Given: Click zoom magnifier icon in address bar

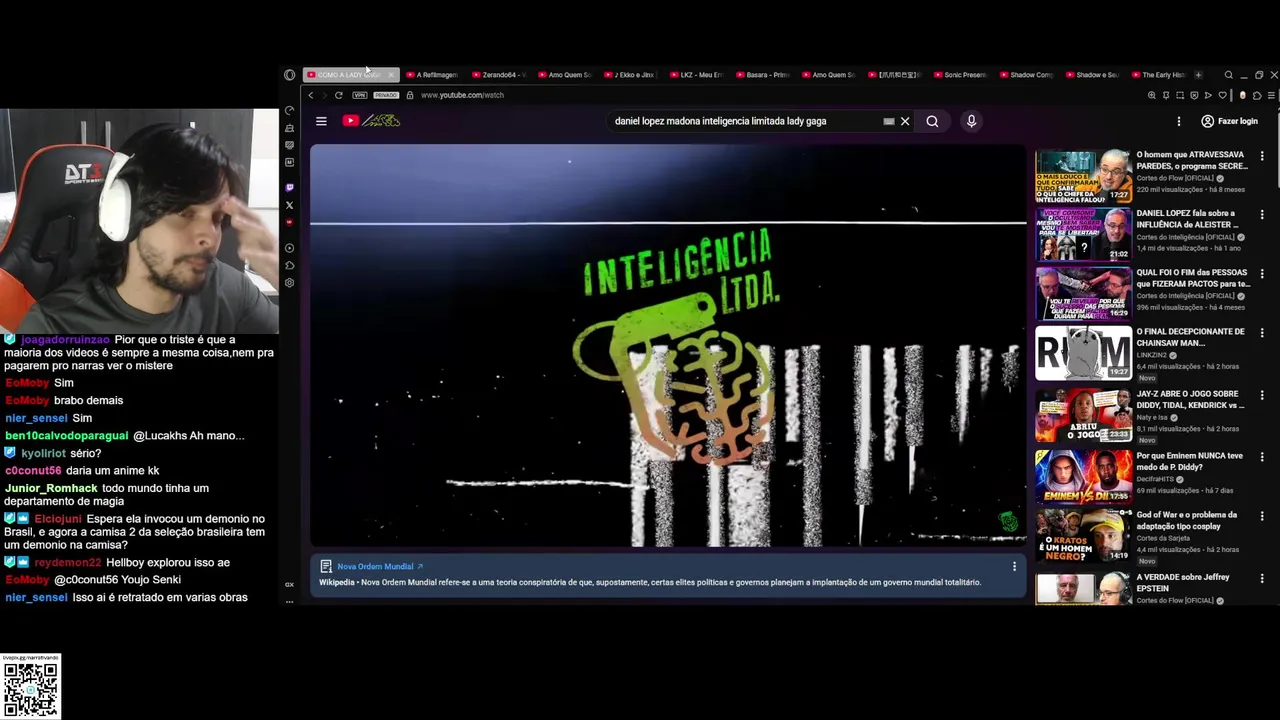Looking at the screenshot, I should [x=1152, y=96].
